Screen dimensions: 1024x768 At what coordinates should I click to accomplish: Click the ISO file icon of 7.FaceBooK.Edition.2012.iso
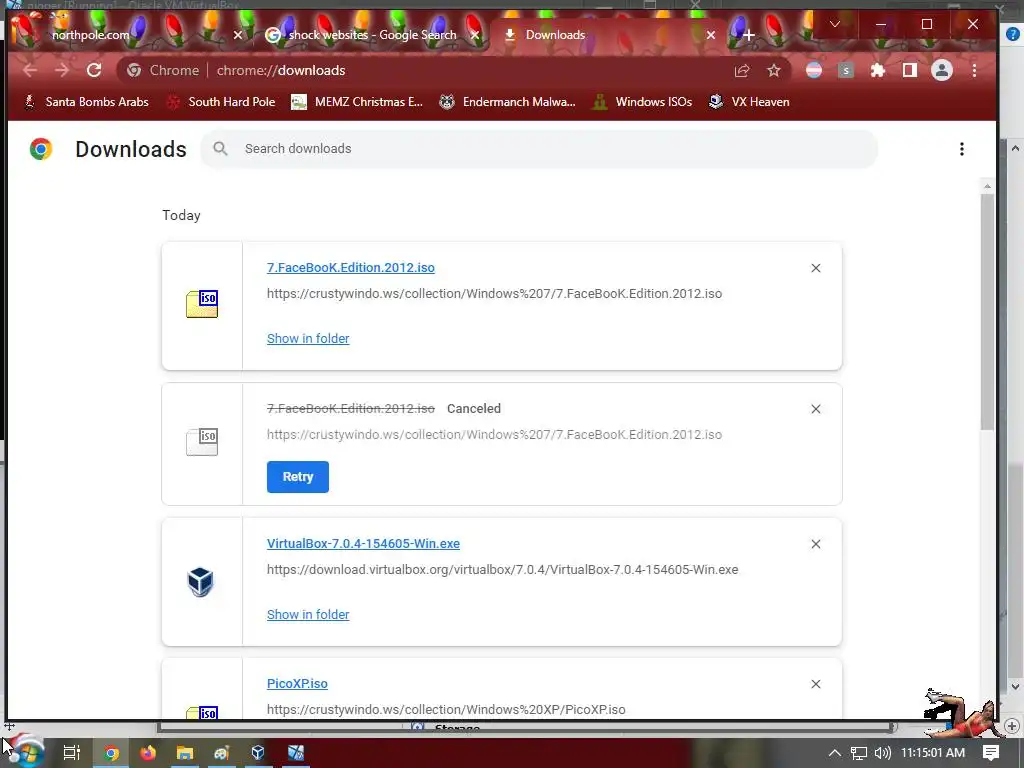202,304
